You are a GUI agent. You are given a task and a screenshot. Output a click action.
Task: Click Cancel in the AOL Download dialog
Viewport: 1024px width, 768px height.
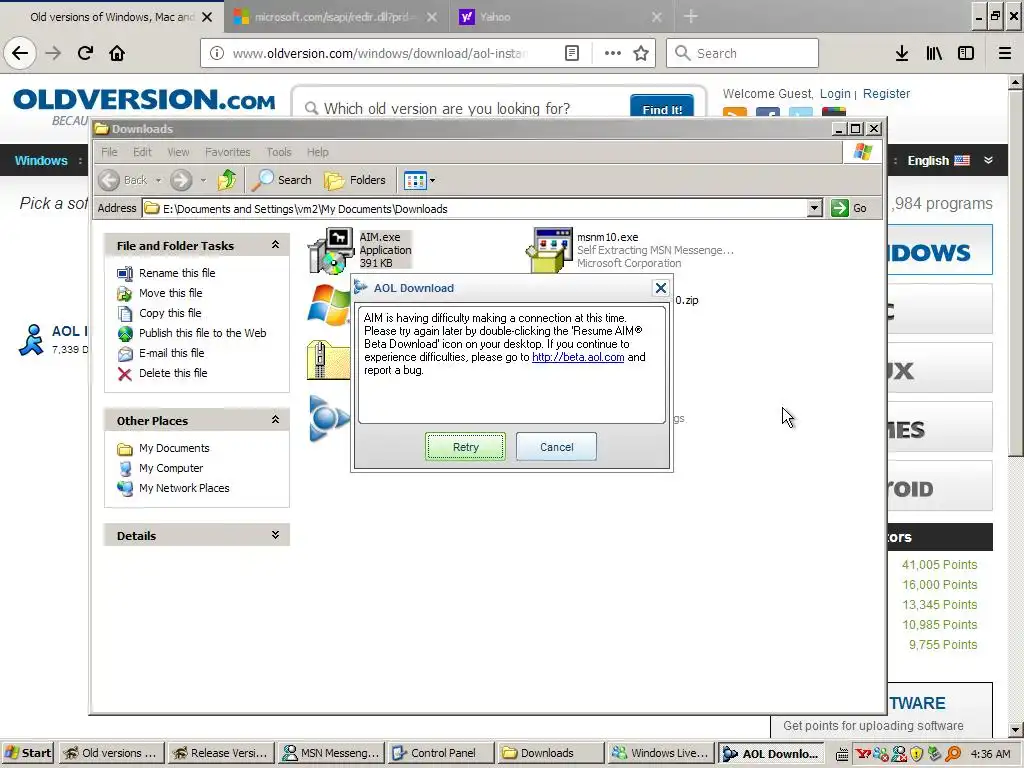(x=556, y=447)
